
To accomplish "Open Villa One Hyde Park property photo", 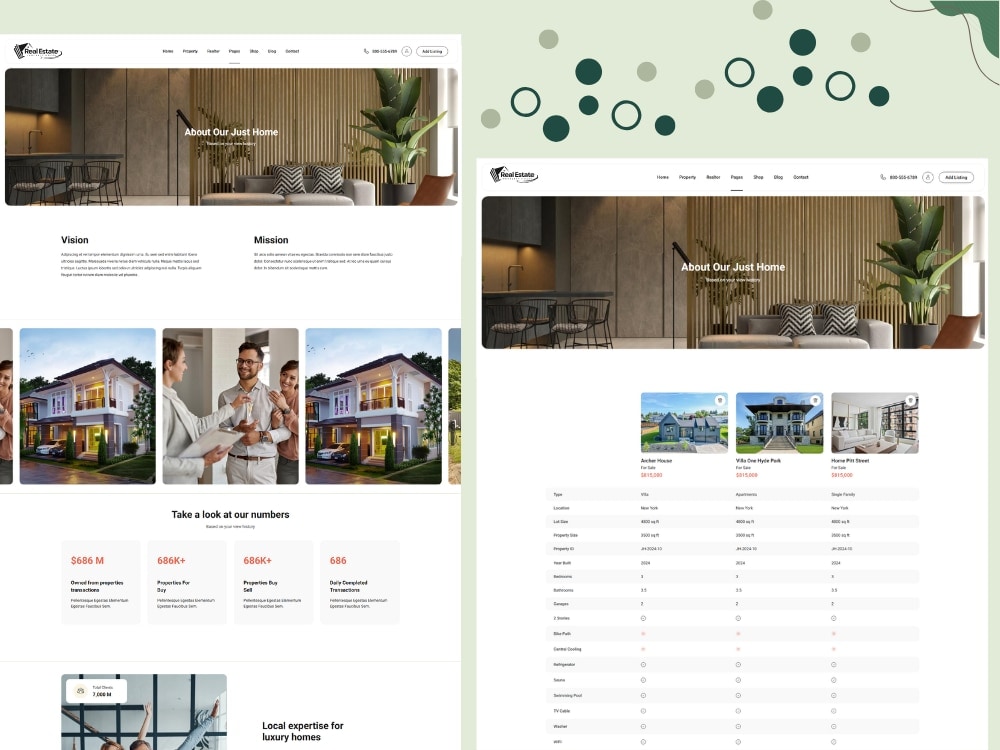I will pyautogui.click(x=779, y=423).
